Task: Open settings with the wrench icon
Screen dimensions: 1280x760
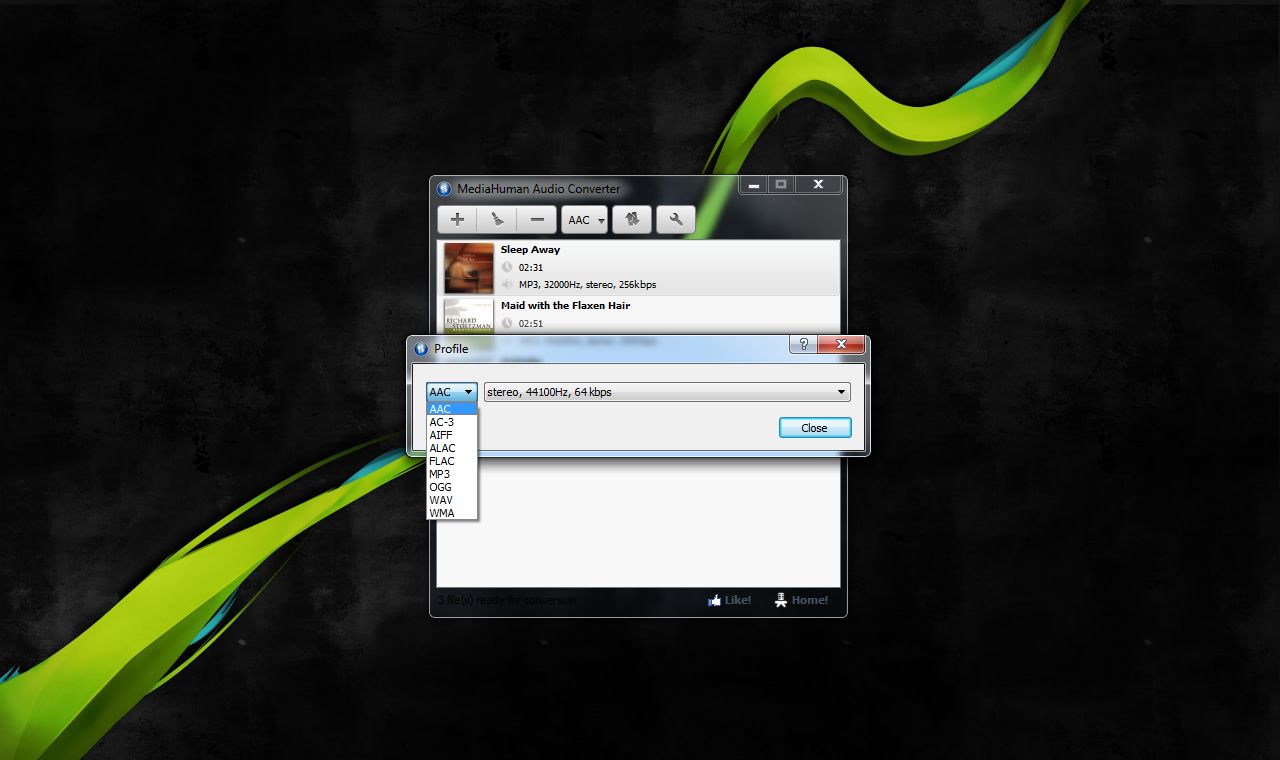Action: (x=676, y=220)
